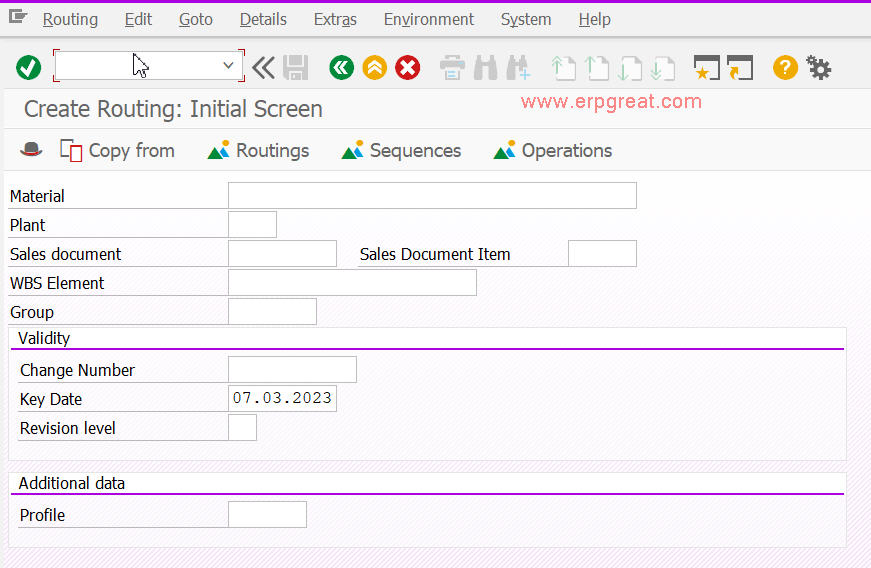
Task: Click the Find Next binoculars-plus icon
Action: click(x=518, y=68)
